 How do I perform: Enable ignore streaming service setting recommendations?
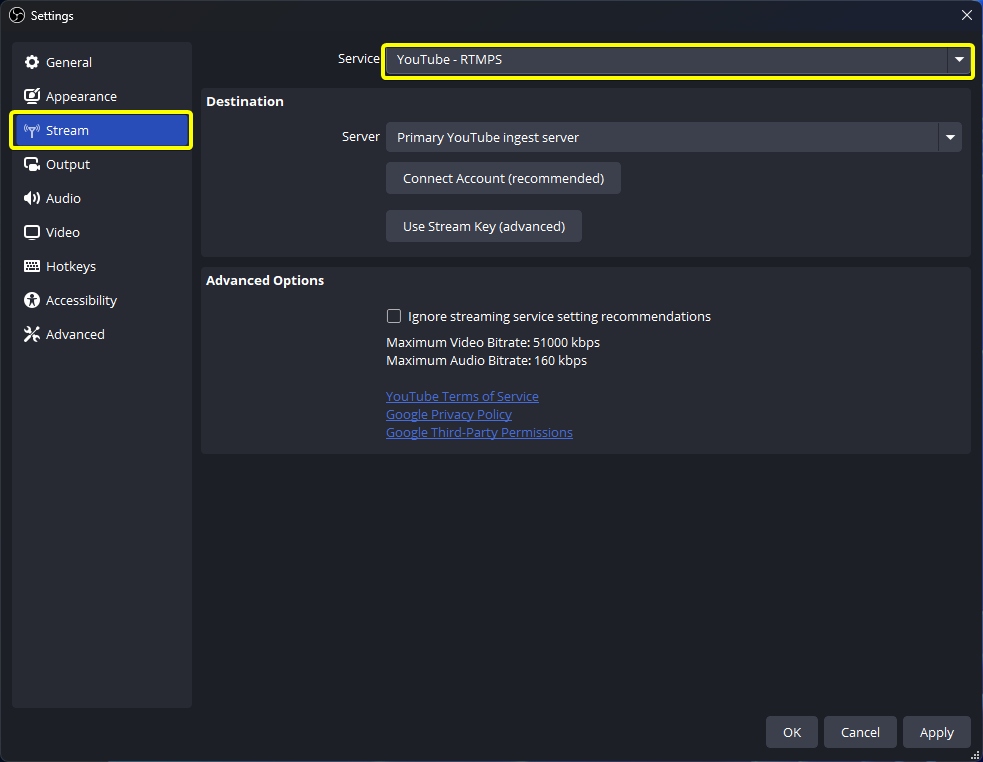394,316
